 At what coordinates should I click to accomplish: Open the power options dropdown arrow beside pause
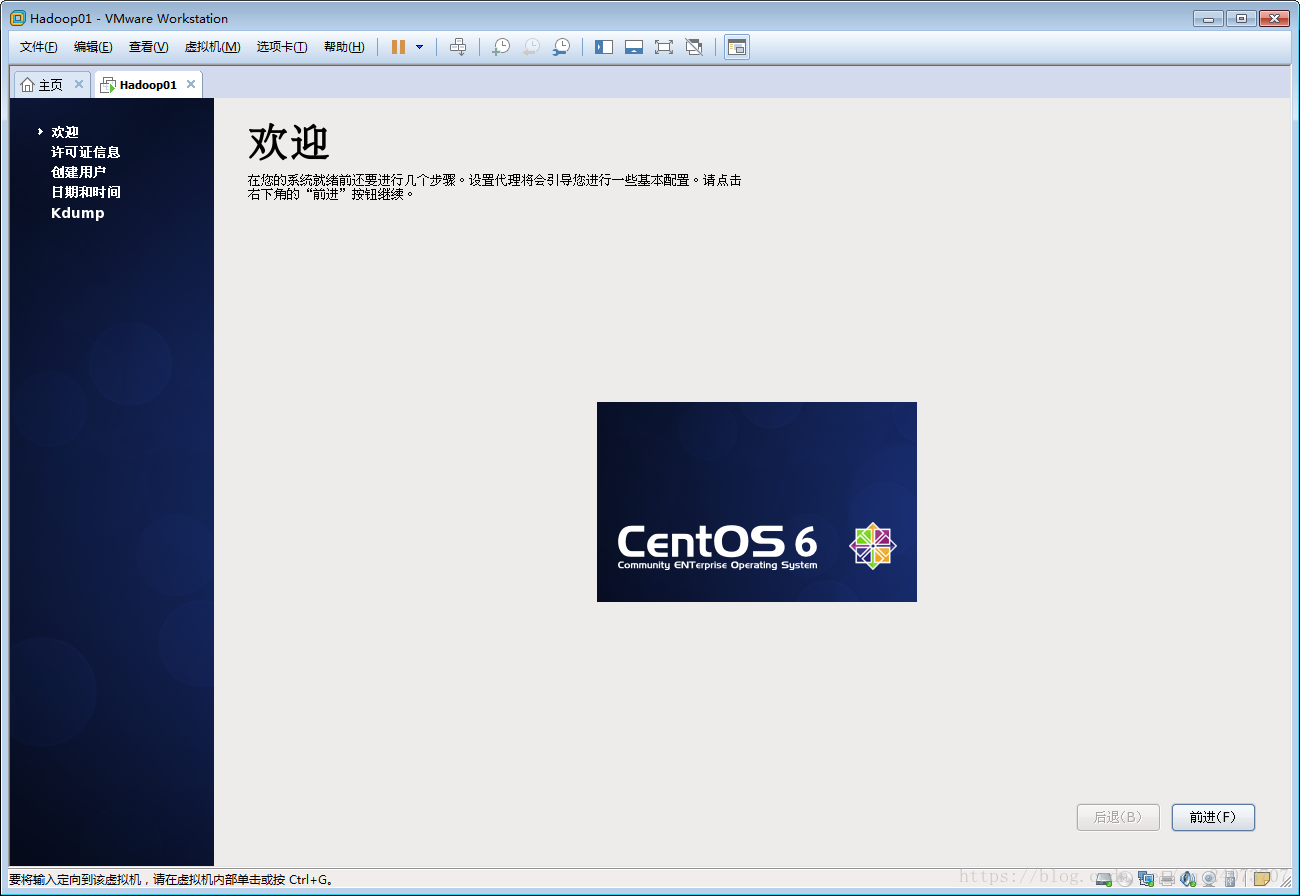coord(419,47)
